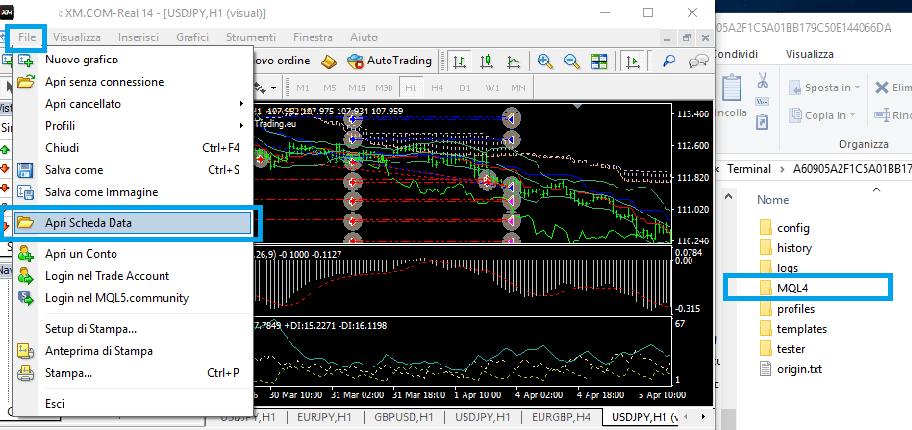This screenshot has width=912, height=430.
Task: Select the M5 timeframe
Action: pos(330,88)
